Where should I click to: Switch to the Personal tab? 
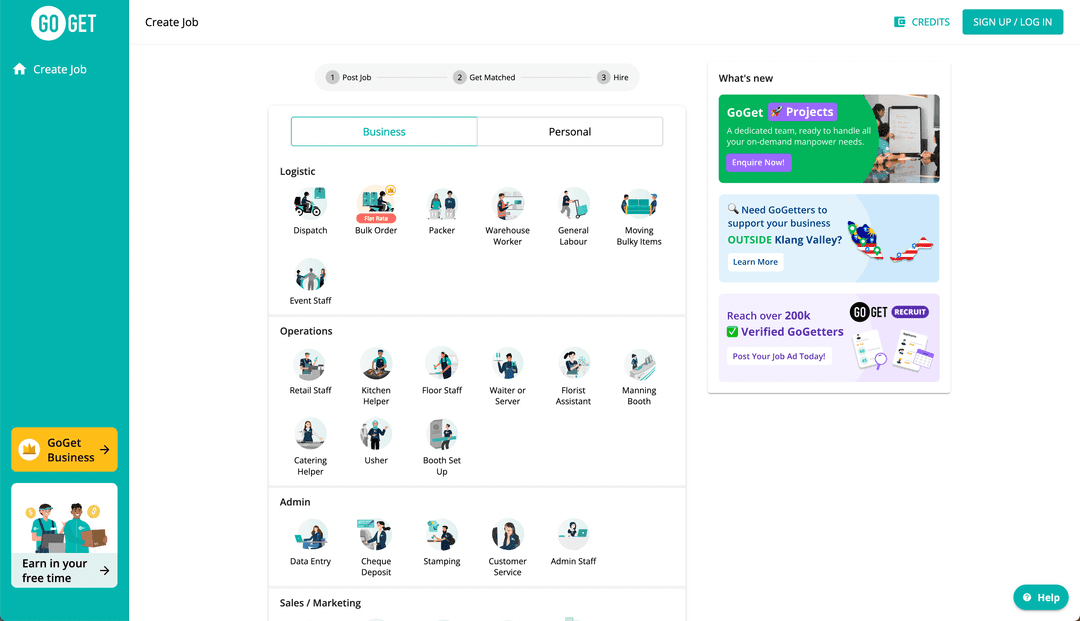pyautogui.click(x=570, y=132)
